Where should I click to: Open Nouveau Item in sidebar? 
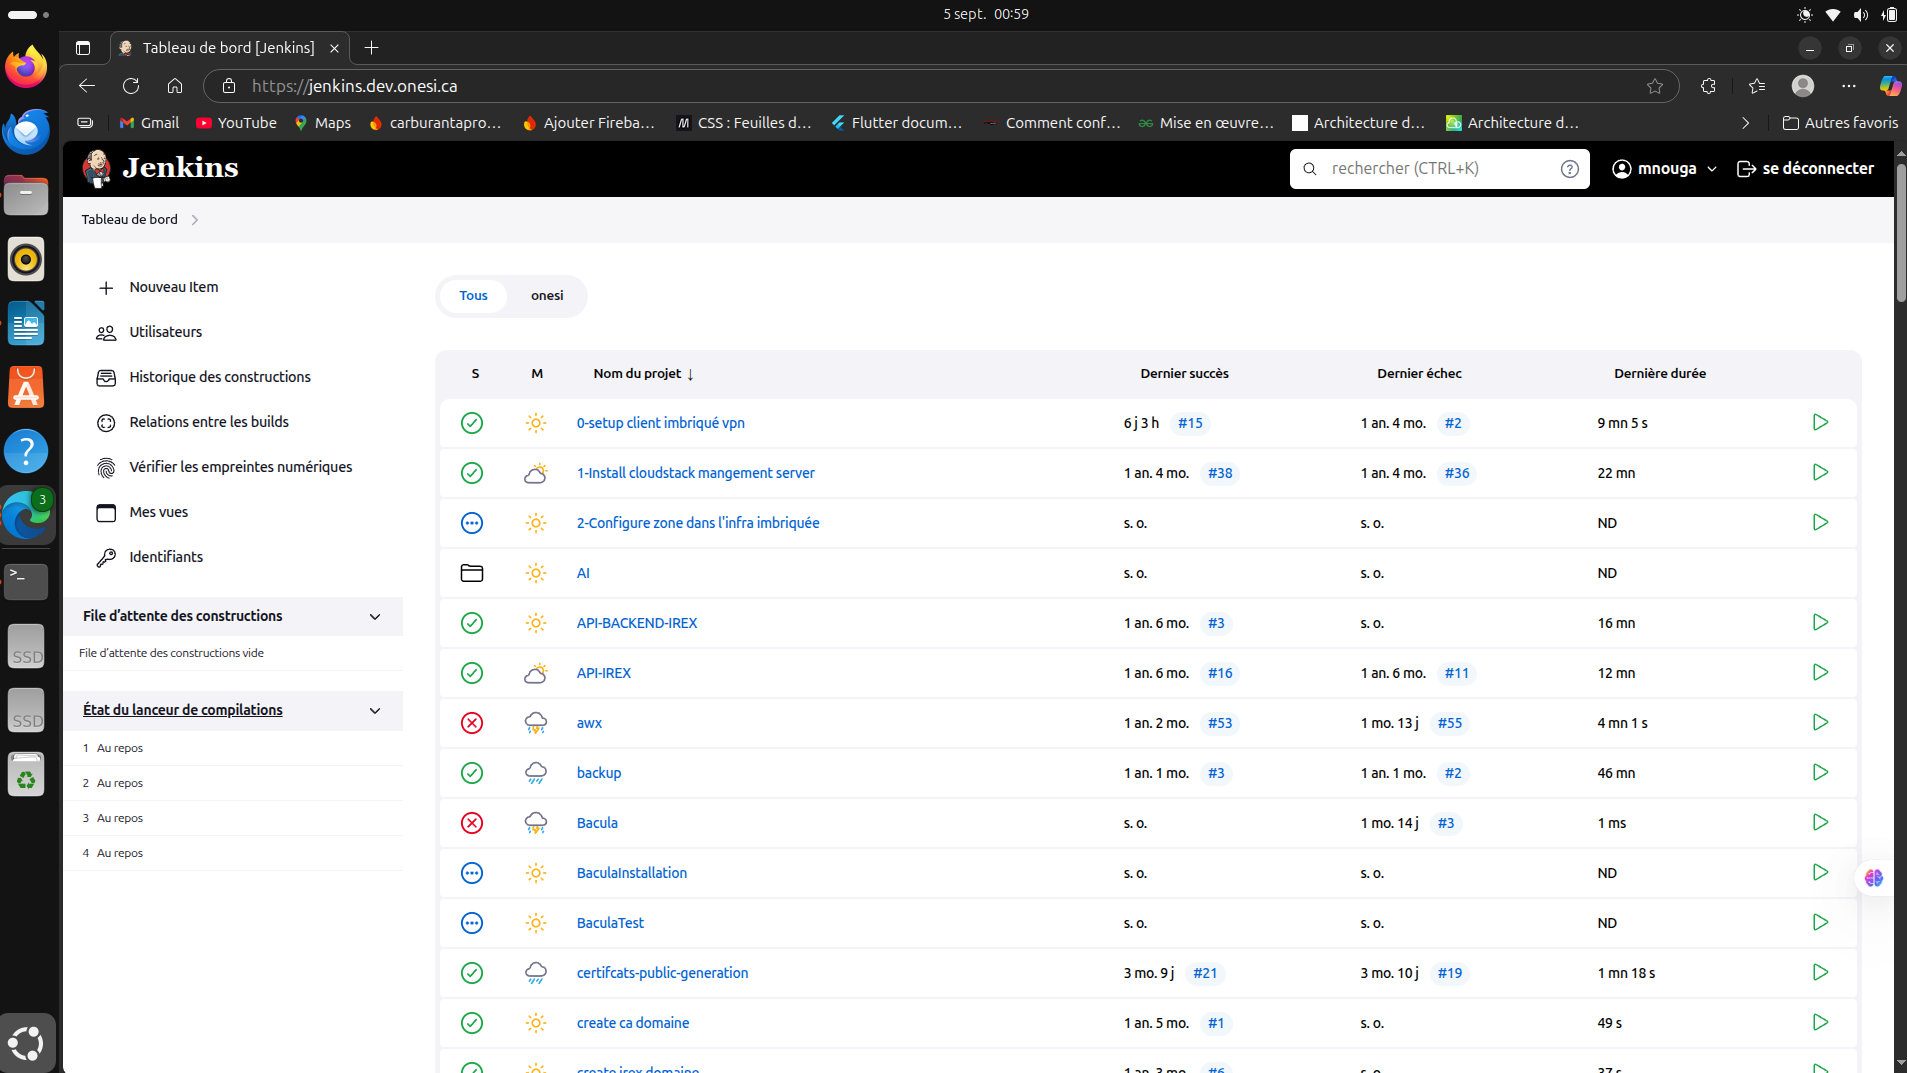tap(173, 287)
